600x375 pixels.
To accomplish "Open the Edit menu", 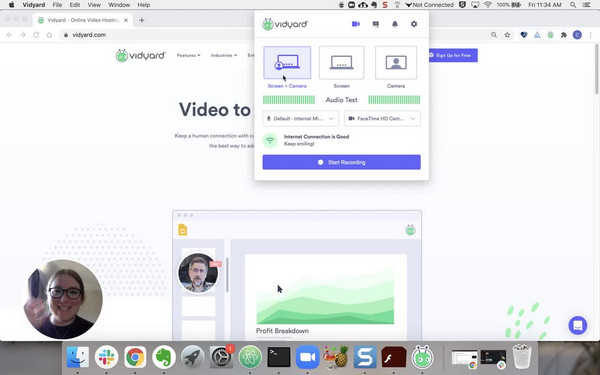I will (x=75, y=5).
